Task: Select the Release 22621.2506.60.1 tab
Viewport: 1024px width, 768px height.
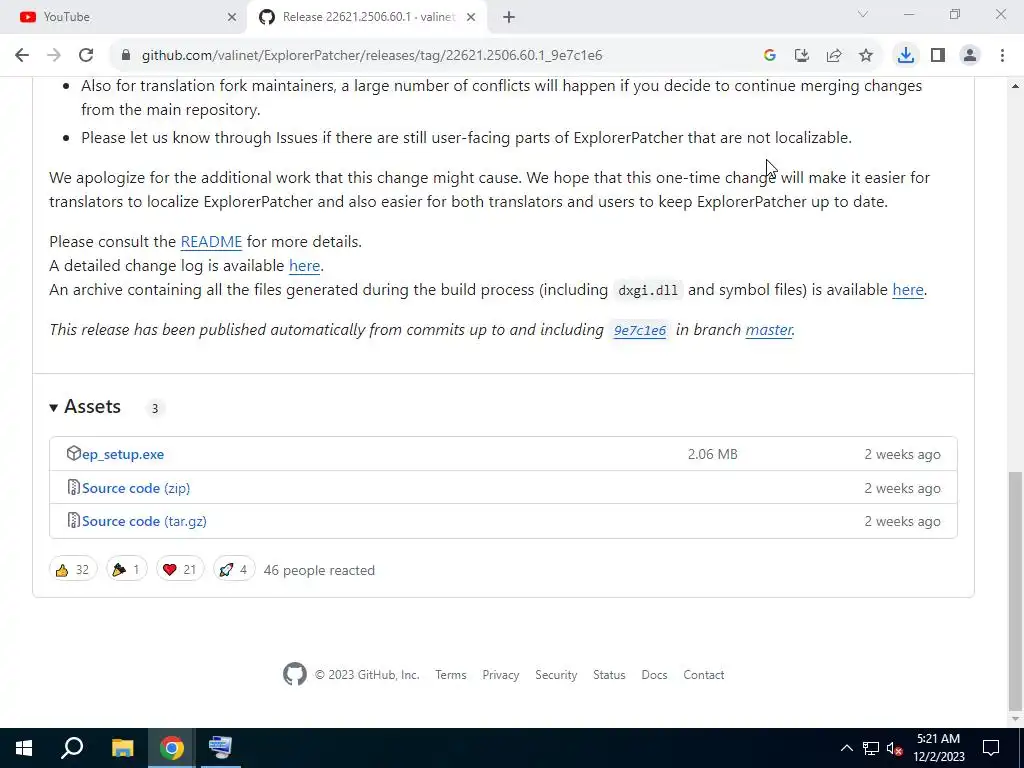Action: (x=368, y=17)
